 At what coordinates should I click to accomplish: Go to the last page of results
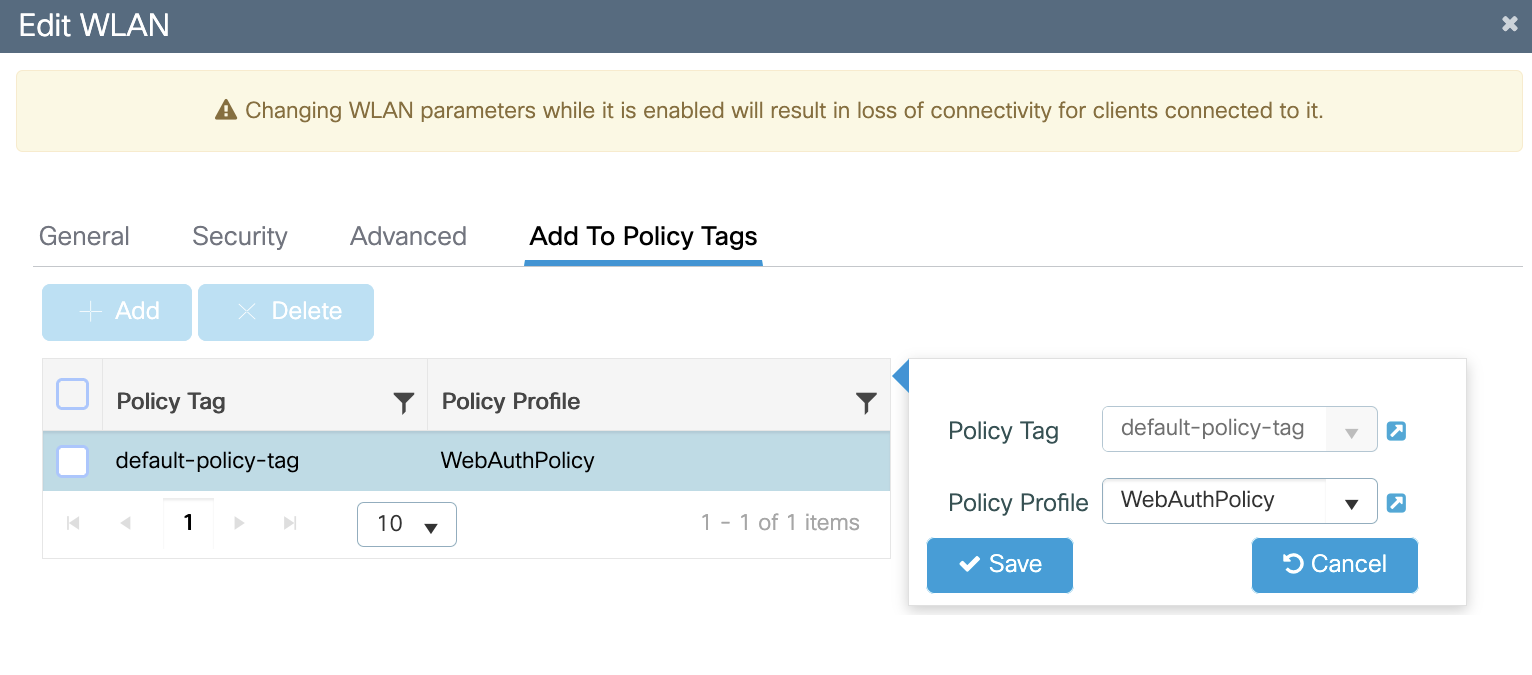click(x=290, y=523)
